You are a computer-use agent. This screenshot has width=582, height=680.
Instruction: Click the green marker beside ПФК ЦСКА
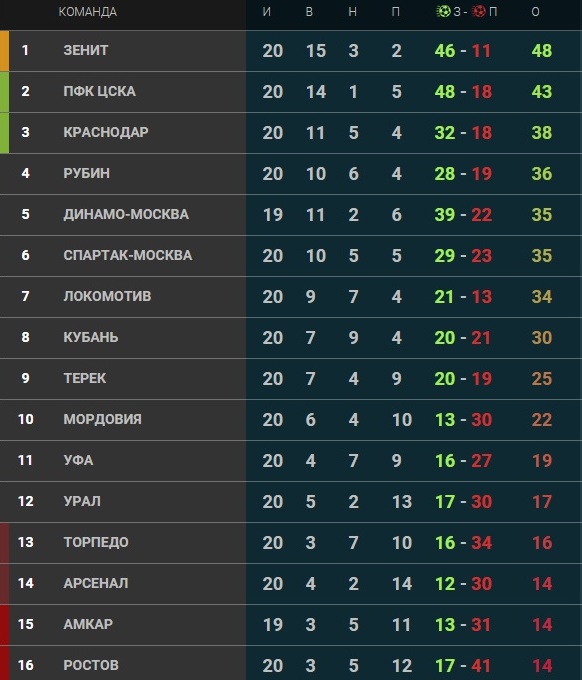pyautogui.click(x=4, y=92)
